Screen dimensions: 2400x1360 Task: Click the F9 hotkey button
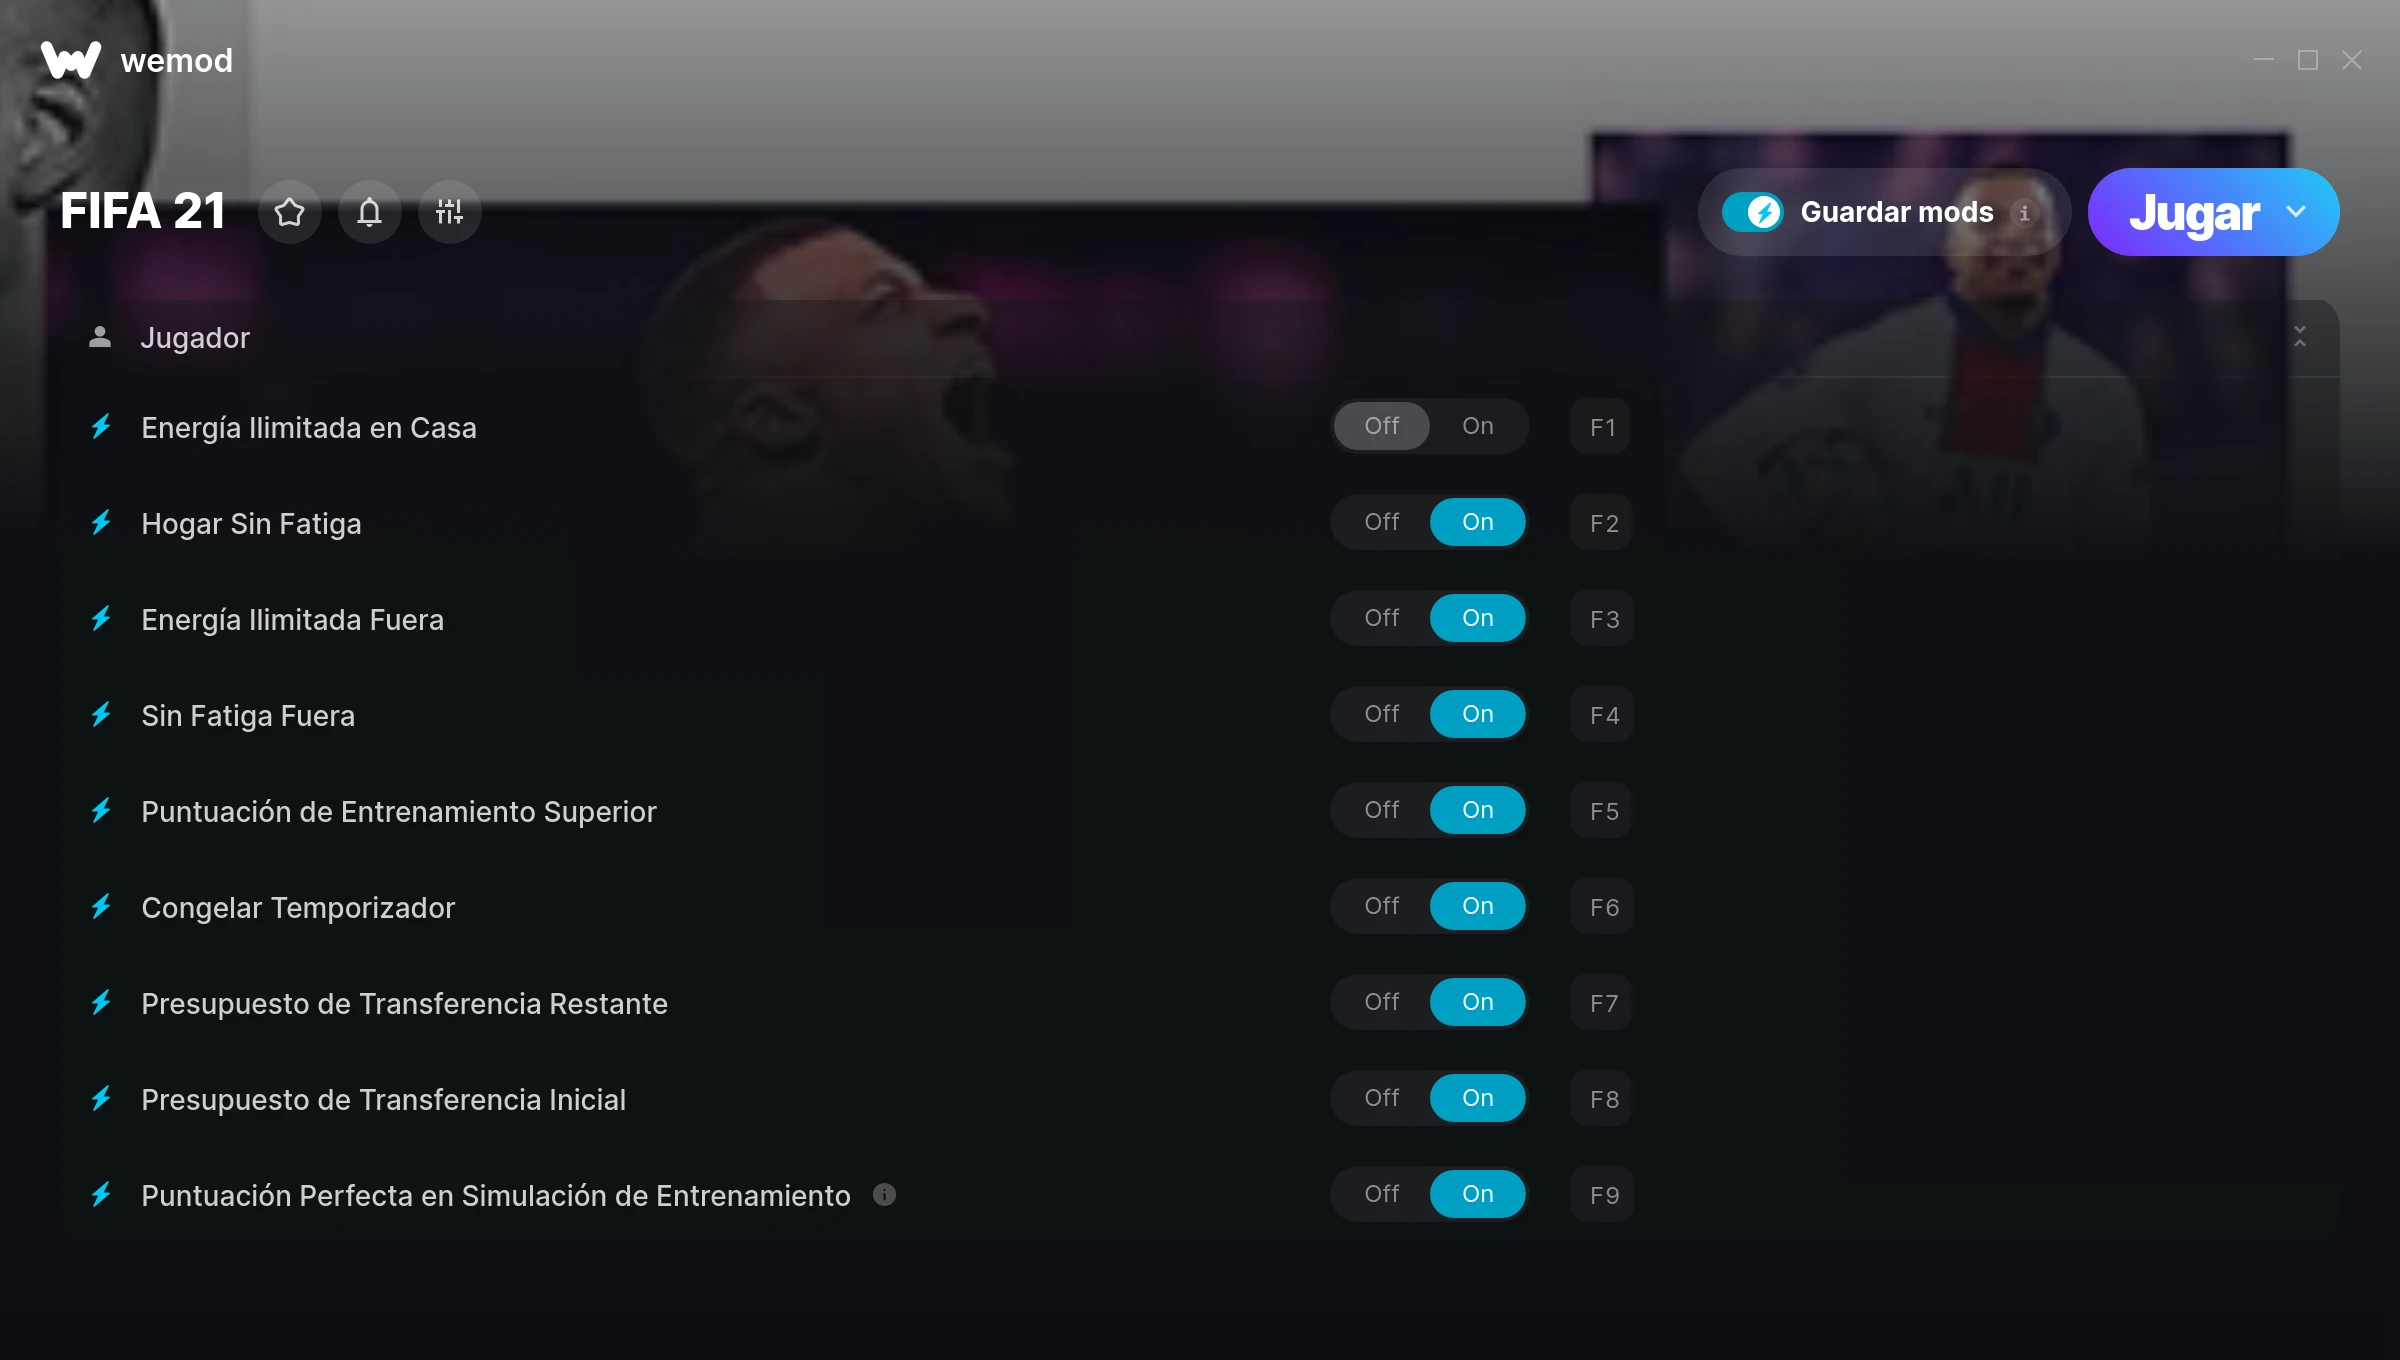1602,1195
